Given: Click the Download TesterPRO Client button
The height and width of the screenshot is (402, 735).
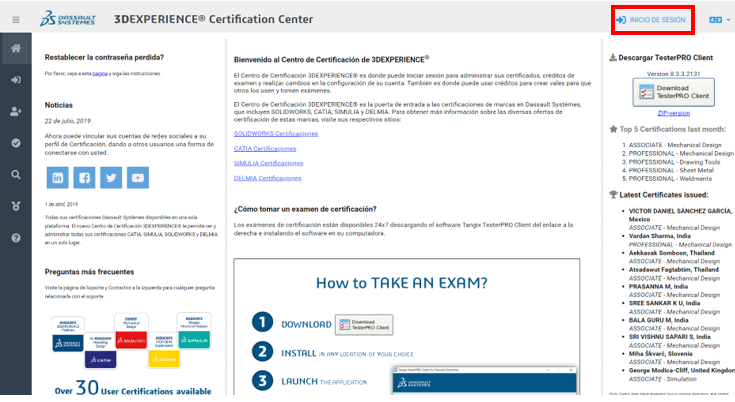Looking at the screenshot, I should coord(674,92).
